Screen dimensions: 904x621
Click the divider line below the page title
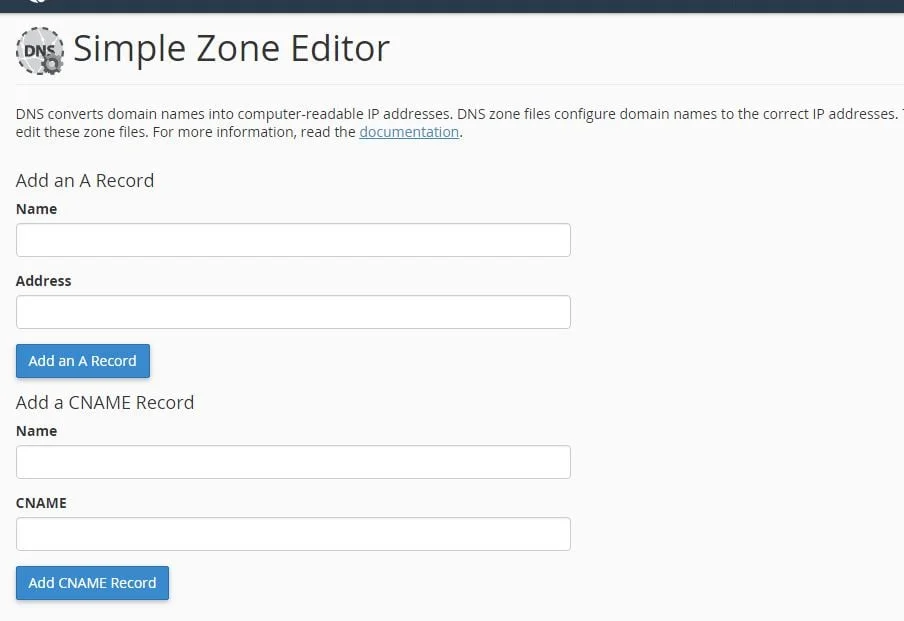click(x=450, y=85)
